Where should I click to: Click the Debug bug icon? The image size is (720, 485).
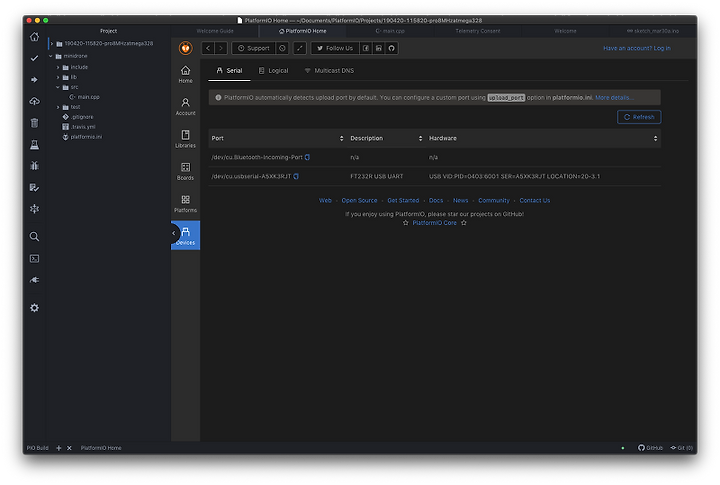click(34, 166)
